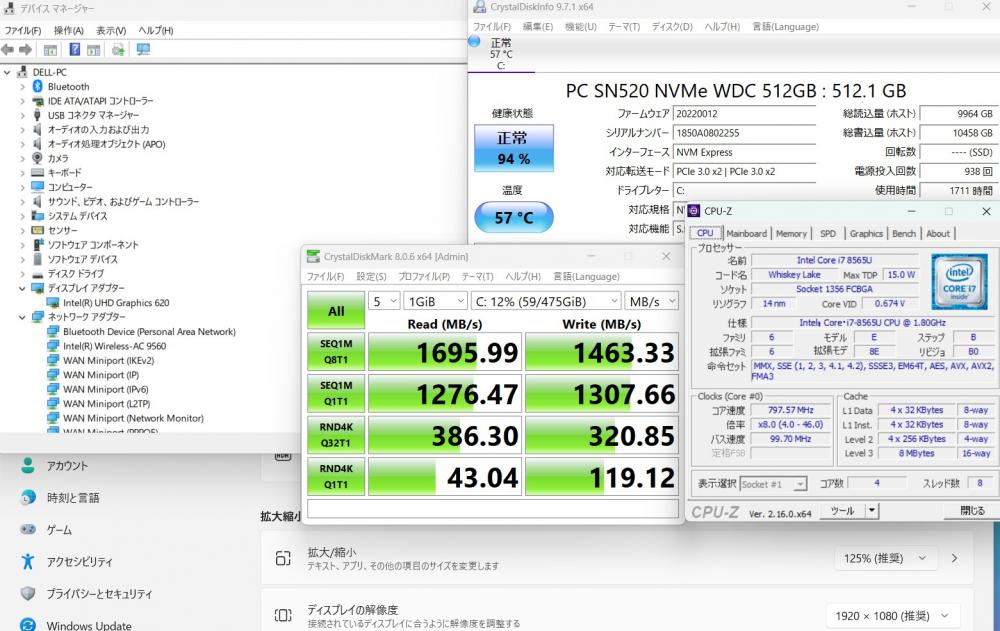The image size is (1000, 631).
Task: Open the 機能(Q) menu in CrystalDiskInfo
Action: [x=580, y=26]
